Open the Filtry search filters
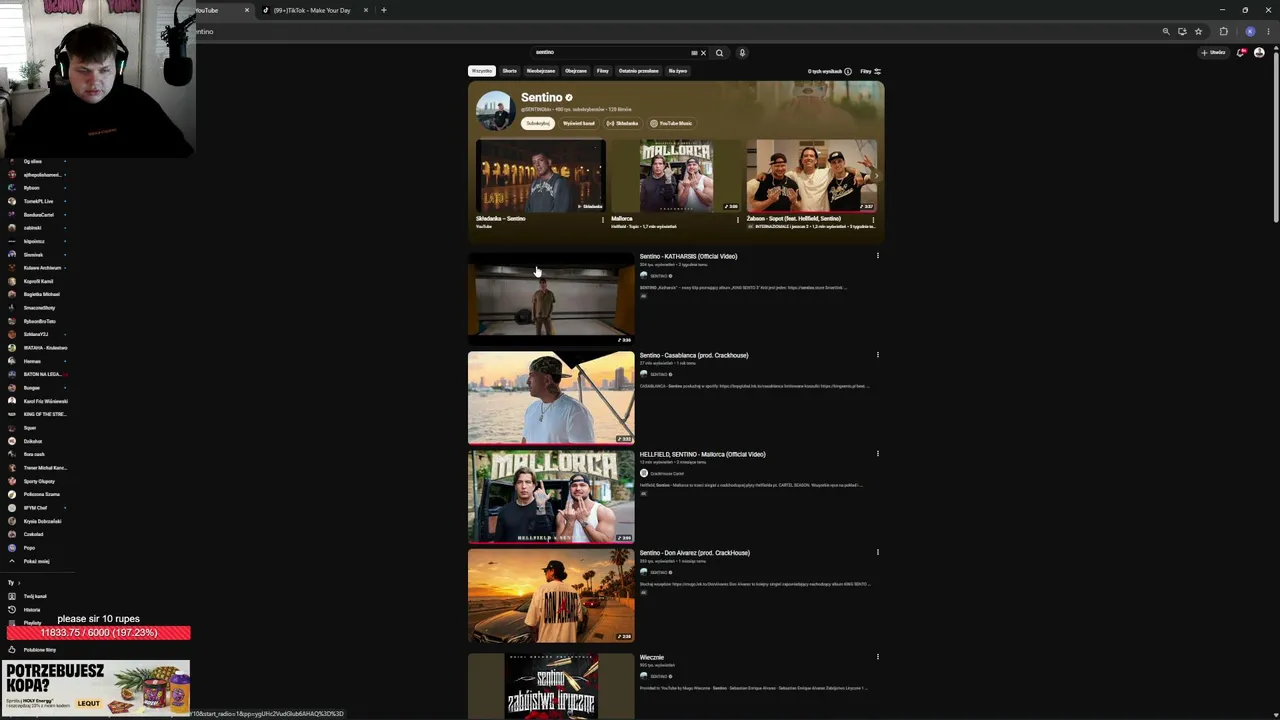The height and width of the screenshot is (720, 1280). [870, 71]
